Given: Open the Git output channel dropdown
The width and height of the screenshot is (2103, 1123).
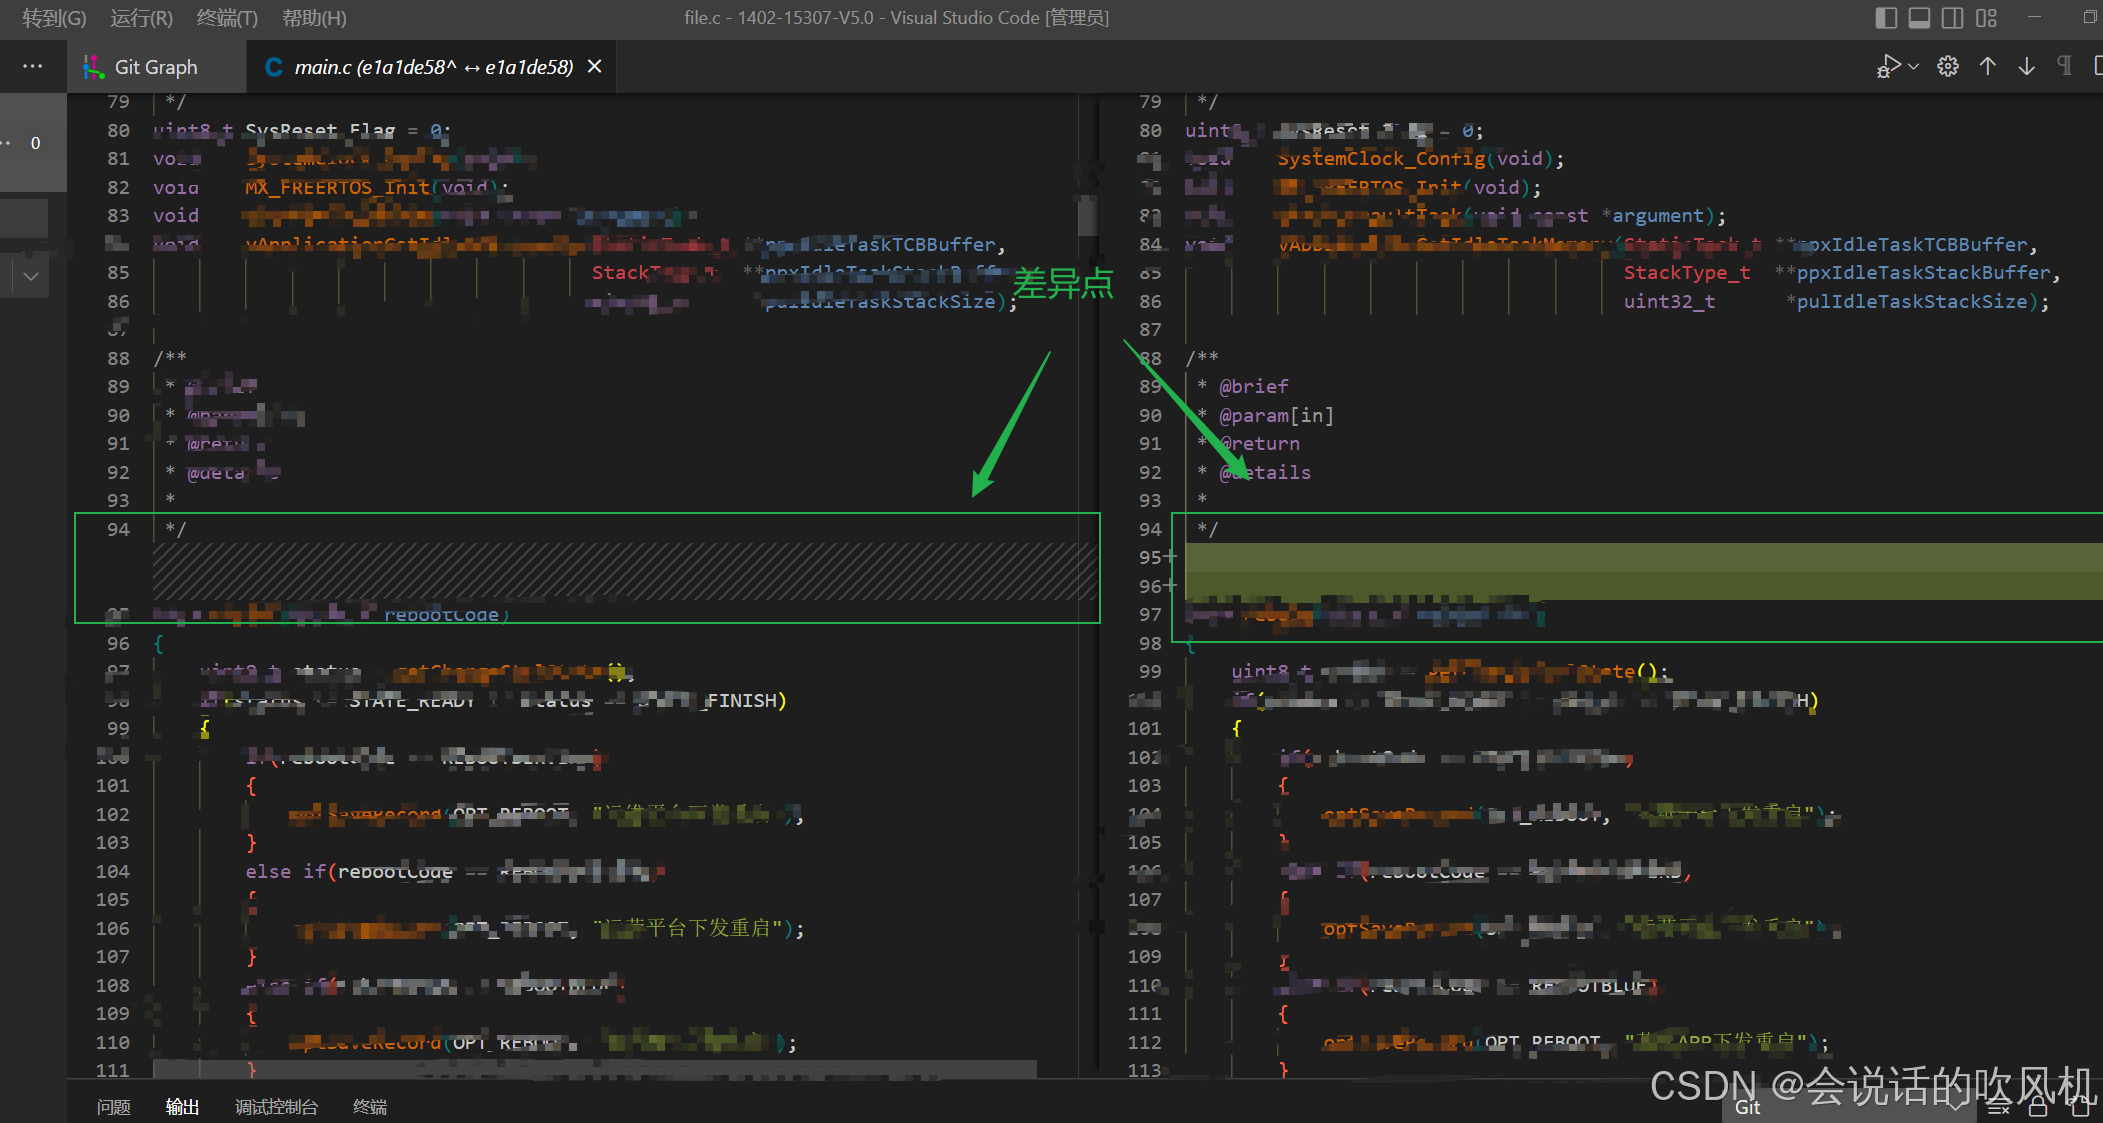Looking at the screenshot, I should point(1850,1107).
